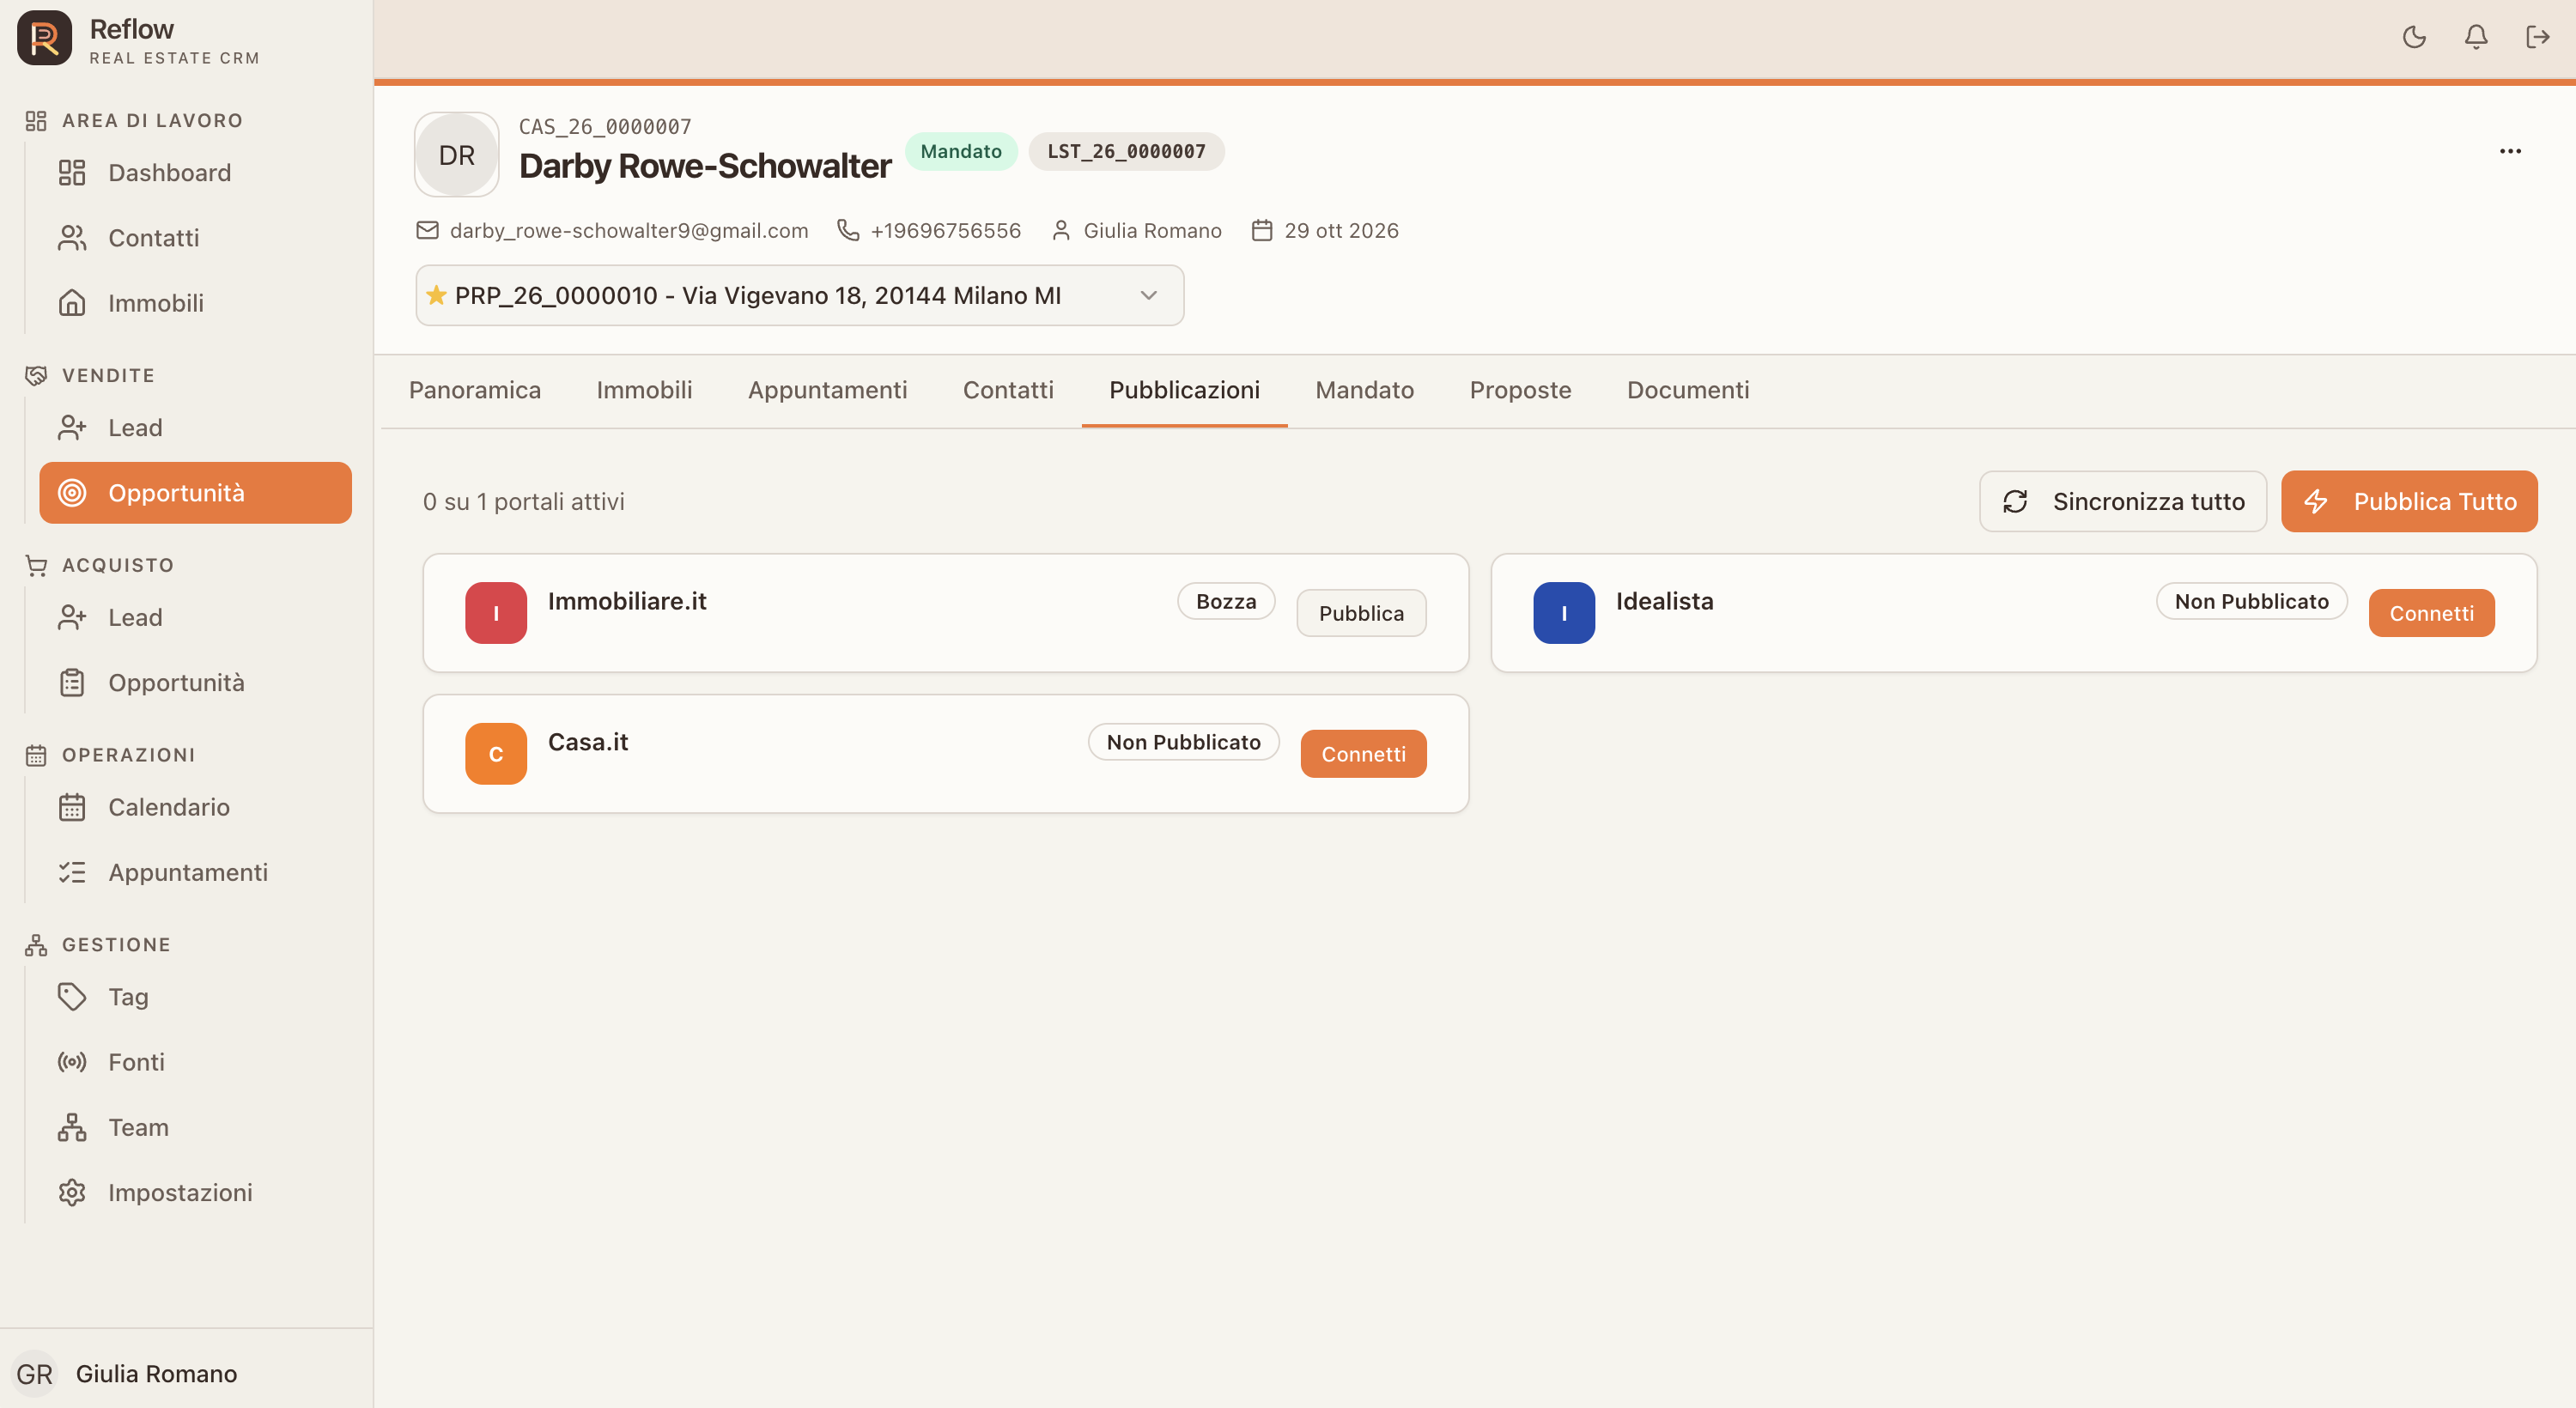The image size is (2576, 1408).
Task: Switch to the Documenti tab
Action: (x=1688, y=390)
